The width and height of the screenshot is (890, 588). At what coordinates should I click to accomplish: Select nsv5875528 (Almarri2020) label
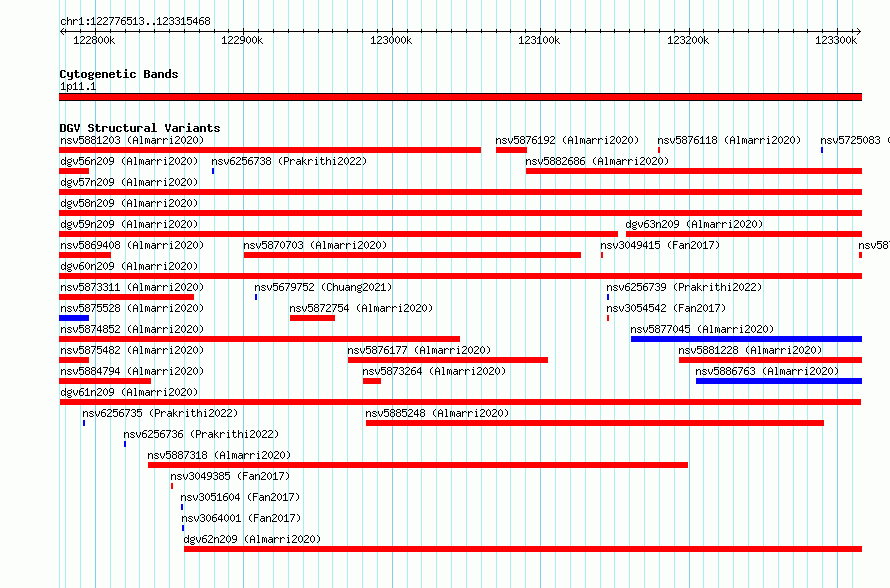click(132, 308)
